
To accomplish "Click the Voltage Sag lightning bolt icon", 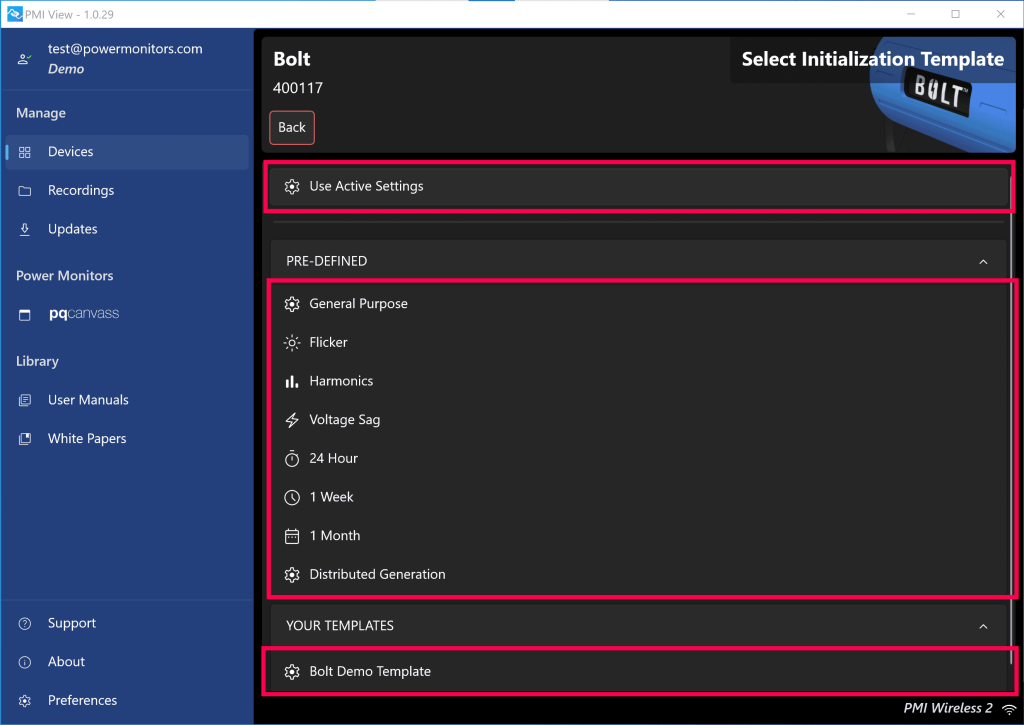I will [x=291, y=419].
